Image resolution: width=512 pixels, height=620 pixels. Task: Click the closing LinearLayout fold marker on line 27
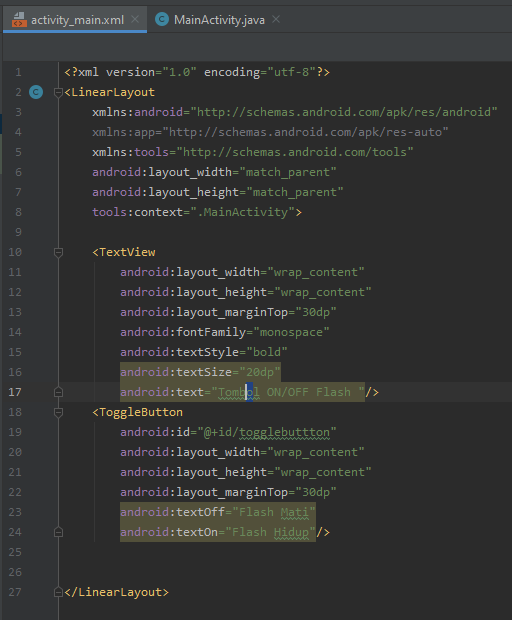pyautogui.click(x=58, y=592)
